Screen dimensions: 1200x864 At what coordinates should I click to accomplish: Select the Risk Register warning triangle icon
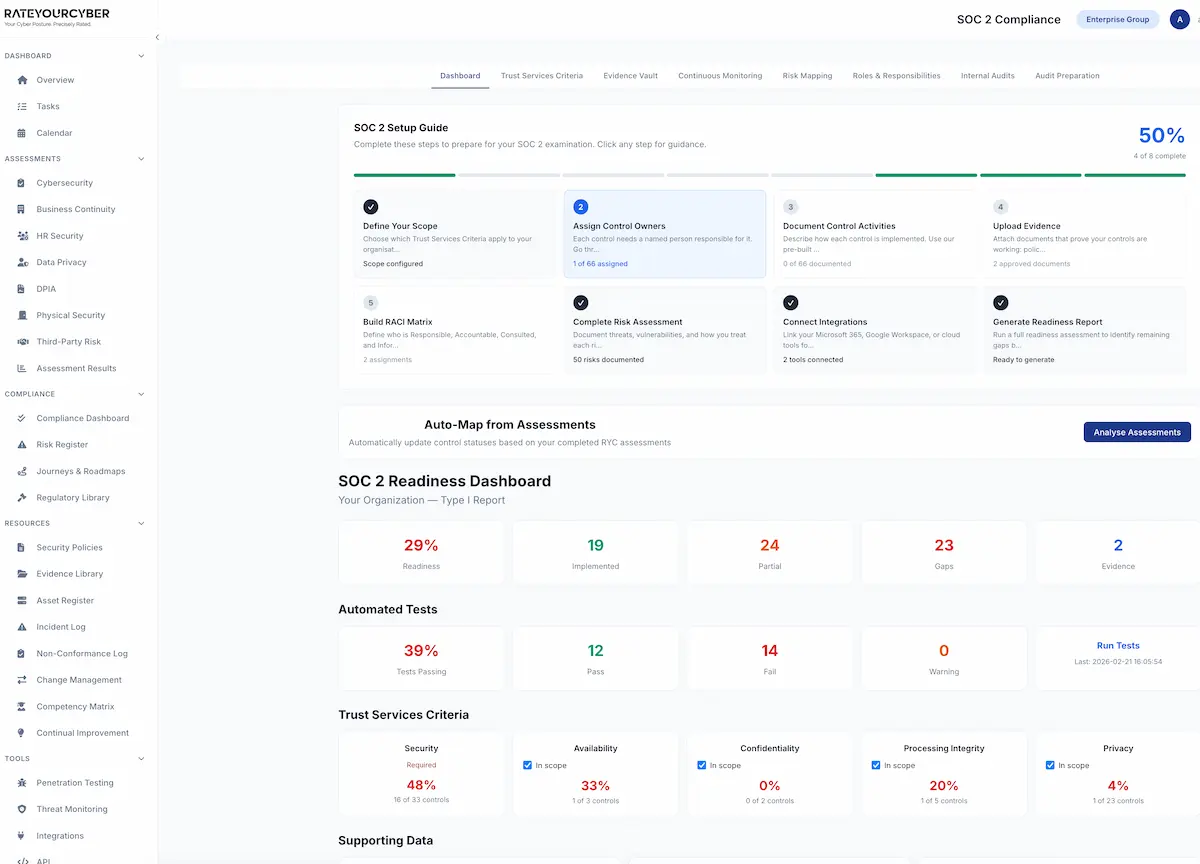pyautogui.click(x=22, y=445)
